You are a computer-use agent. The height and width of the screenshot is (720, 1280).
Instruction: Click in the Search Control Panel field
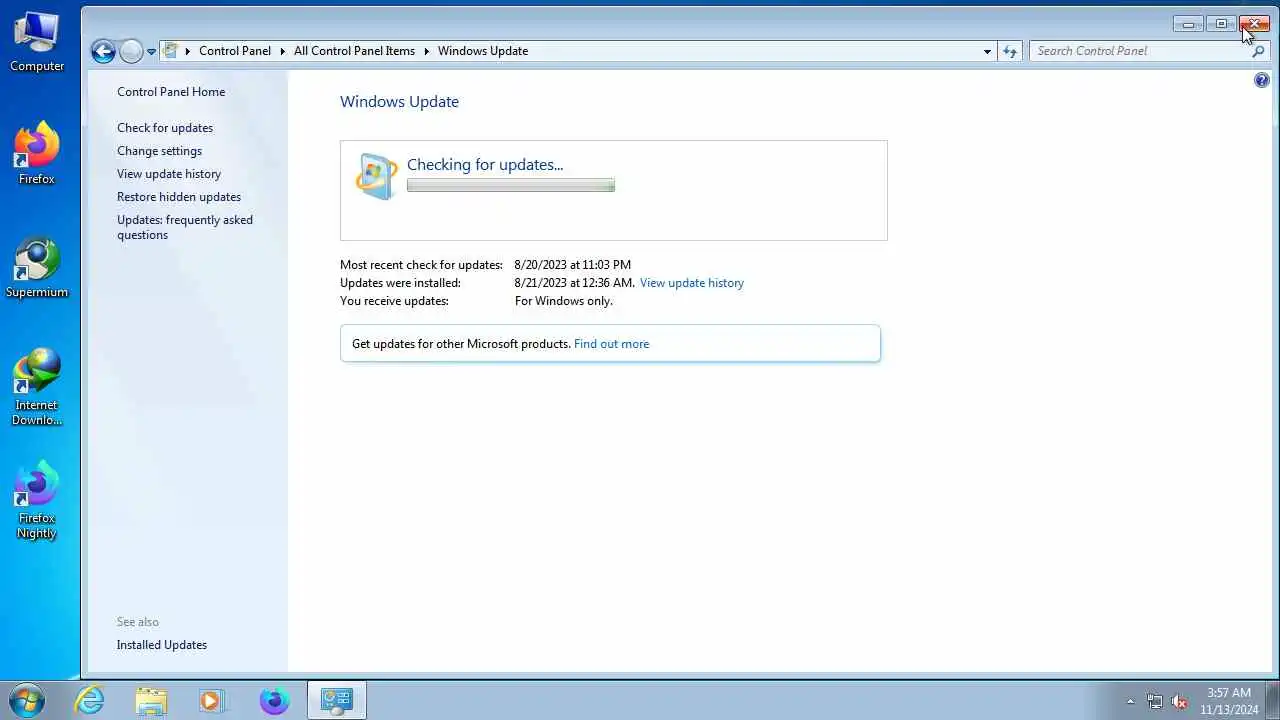point(1140,51)
